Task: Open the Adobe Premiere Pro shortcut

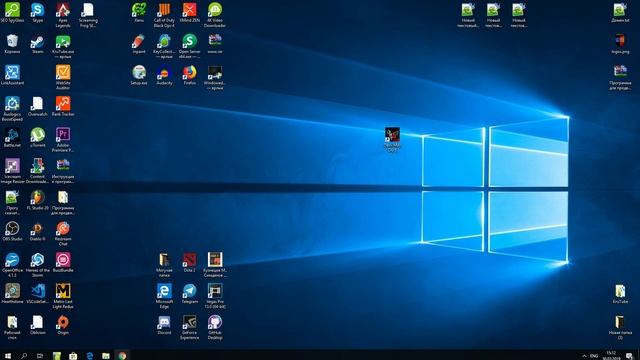Action: coord(63,140)
